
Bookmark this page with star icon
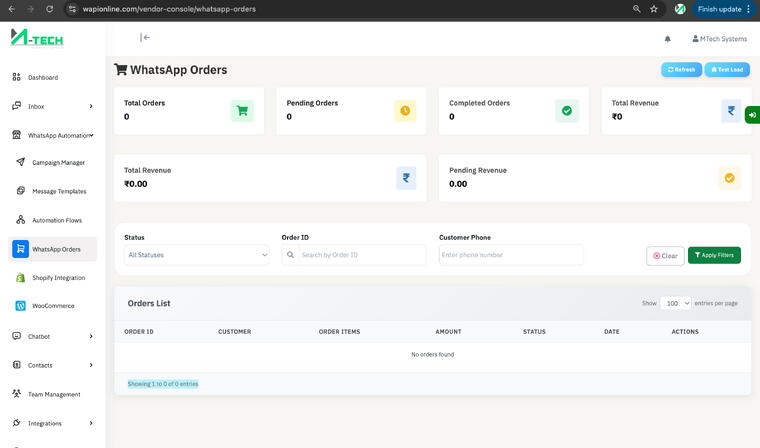[654, 9]
